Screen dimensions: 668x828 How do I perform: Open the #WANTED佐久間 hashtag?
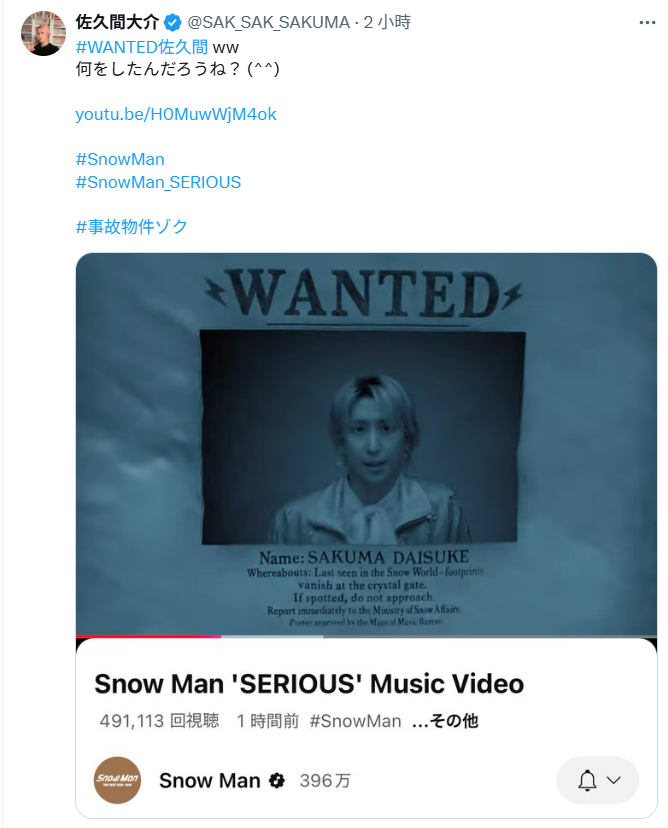point(142,47)
